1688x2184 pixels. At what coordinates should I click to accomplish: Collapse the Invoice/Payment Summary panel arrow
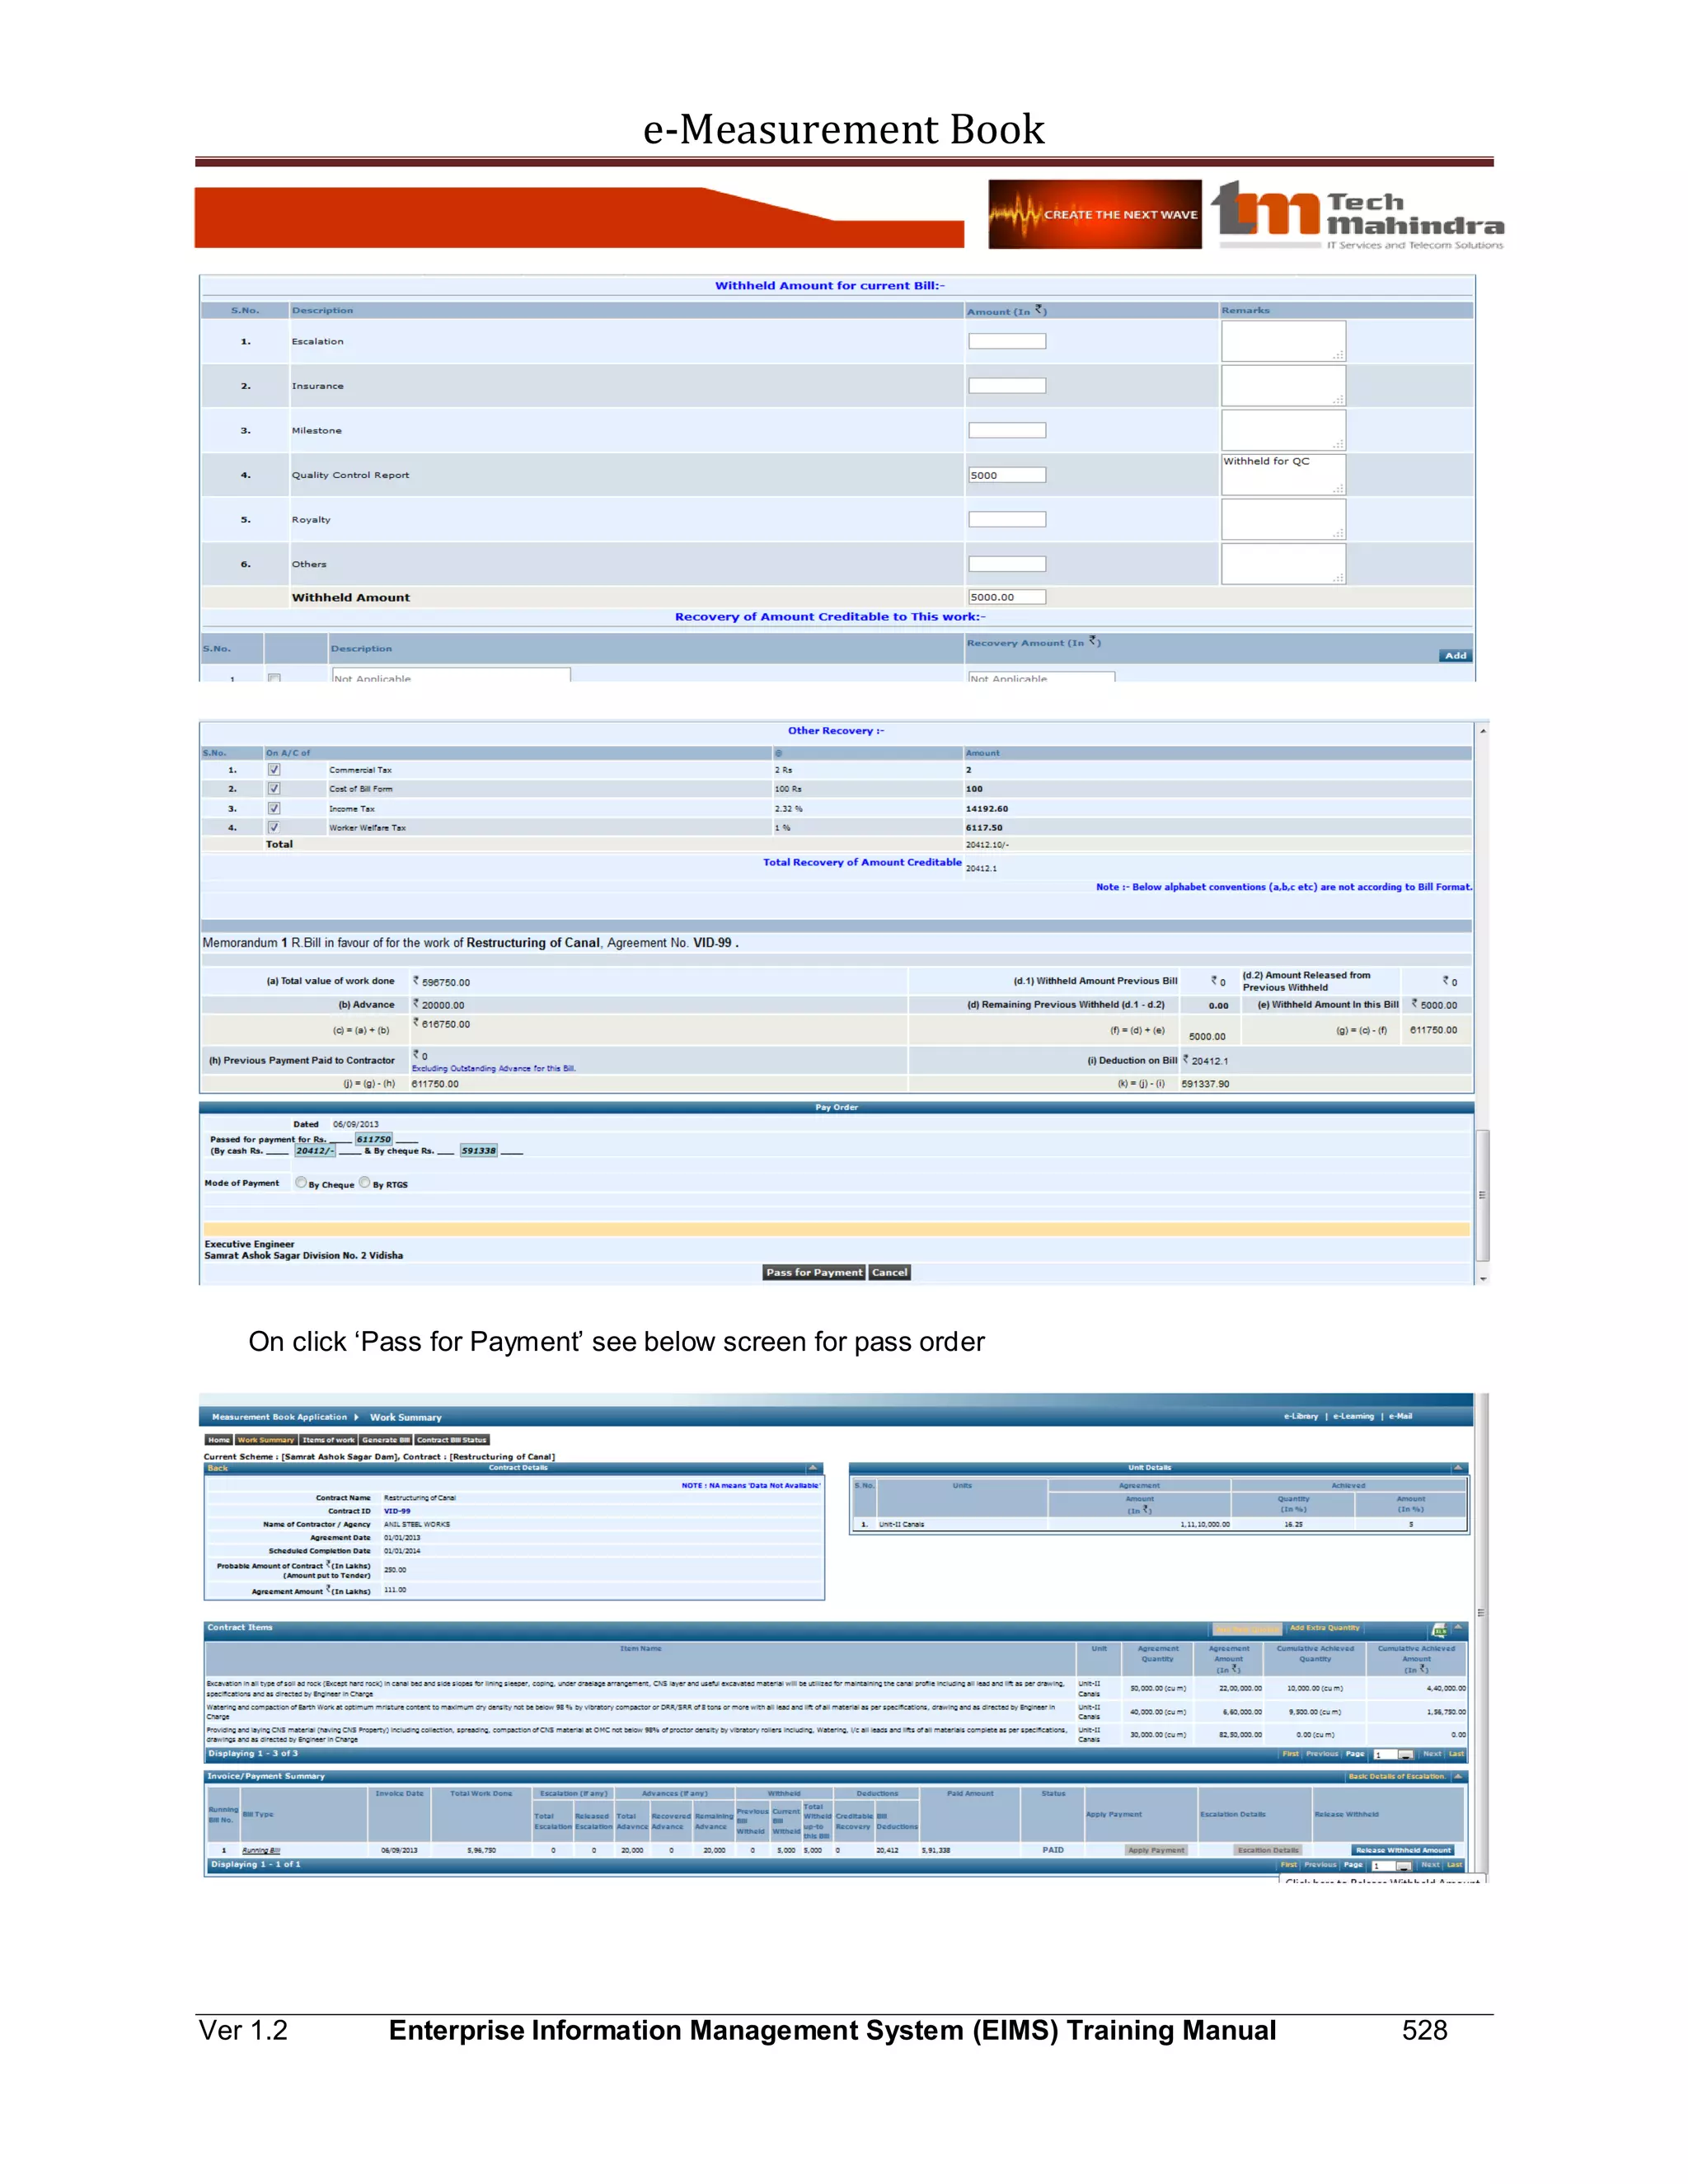click(x=1458, y=1777)
